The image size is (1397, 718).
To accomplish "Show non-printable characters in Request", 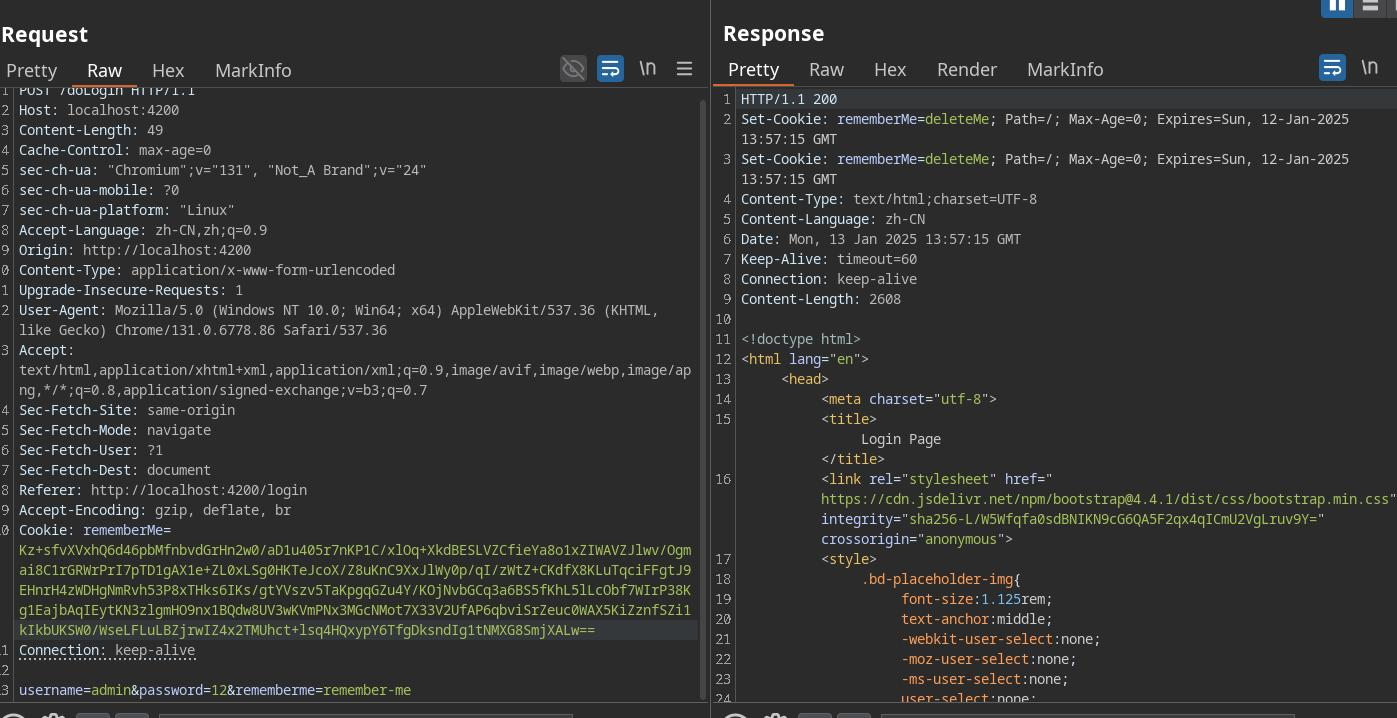I will click(x=647, y=69).
